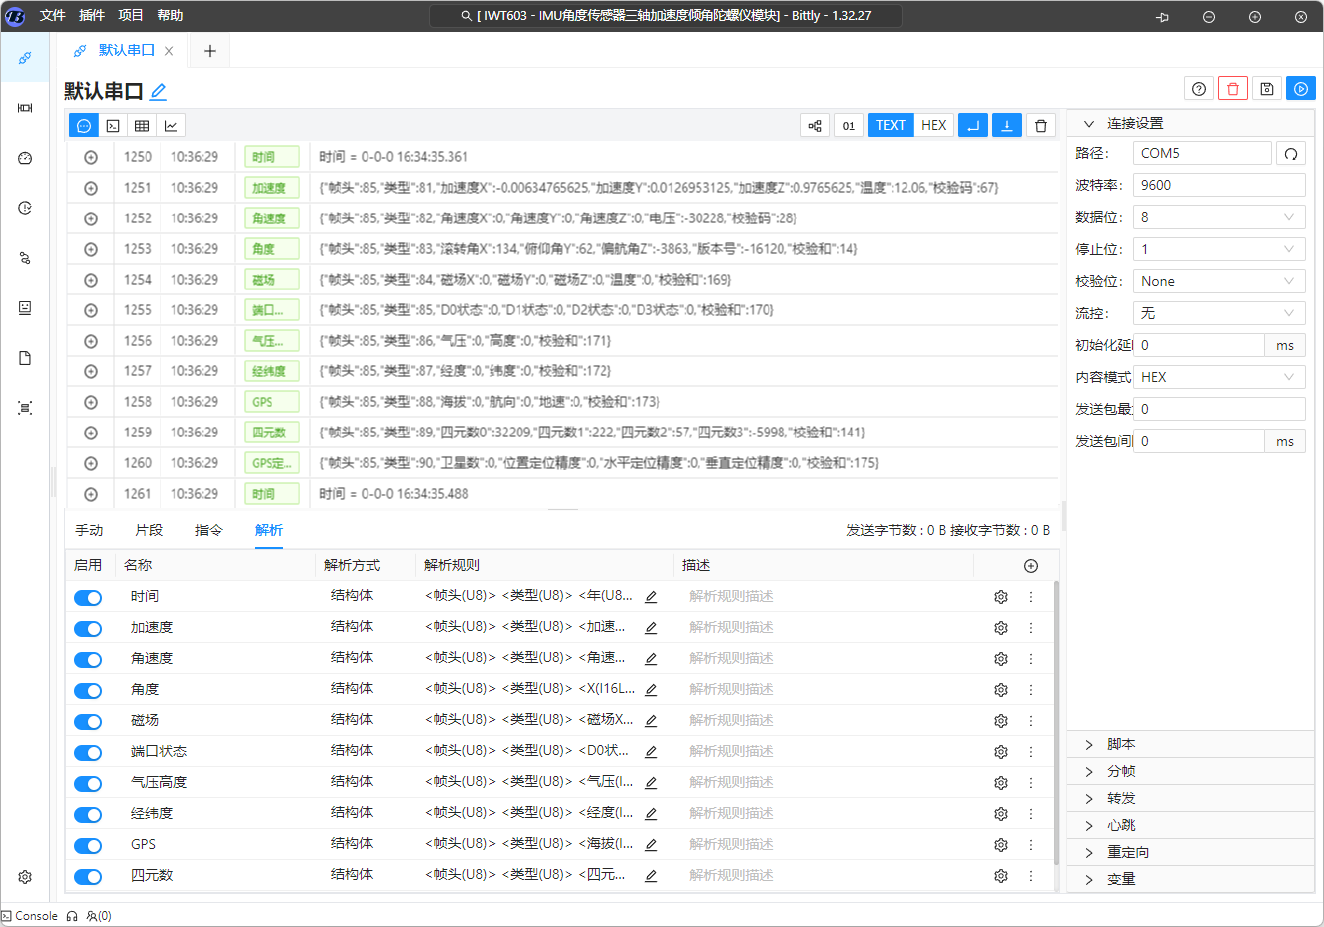Click the blue play/connect button
Screen dimensions: 1324x927
tap(1300, 89)
